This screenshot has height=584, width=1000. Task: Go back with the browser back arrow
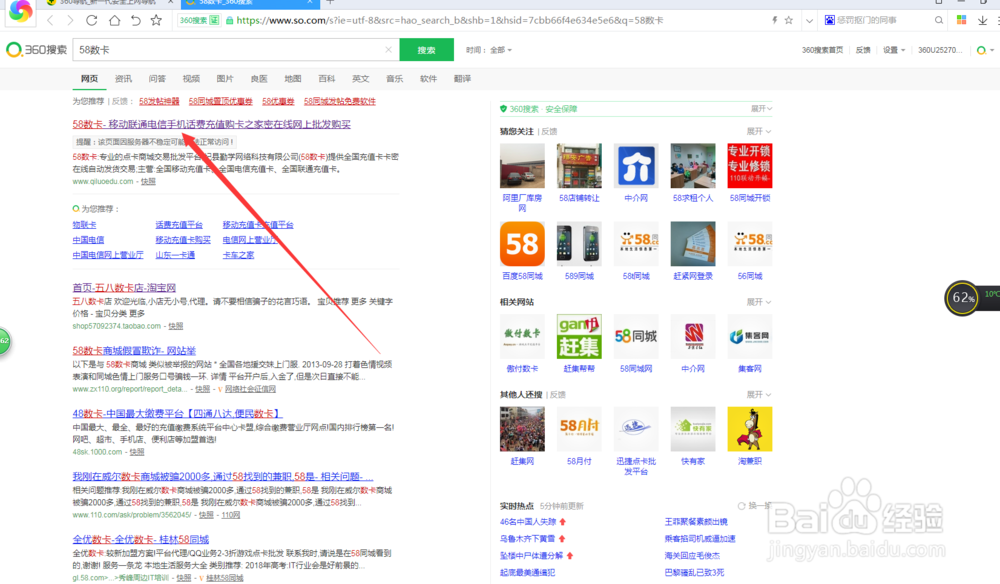point(50,20)
